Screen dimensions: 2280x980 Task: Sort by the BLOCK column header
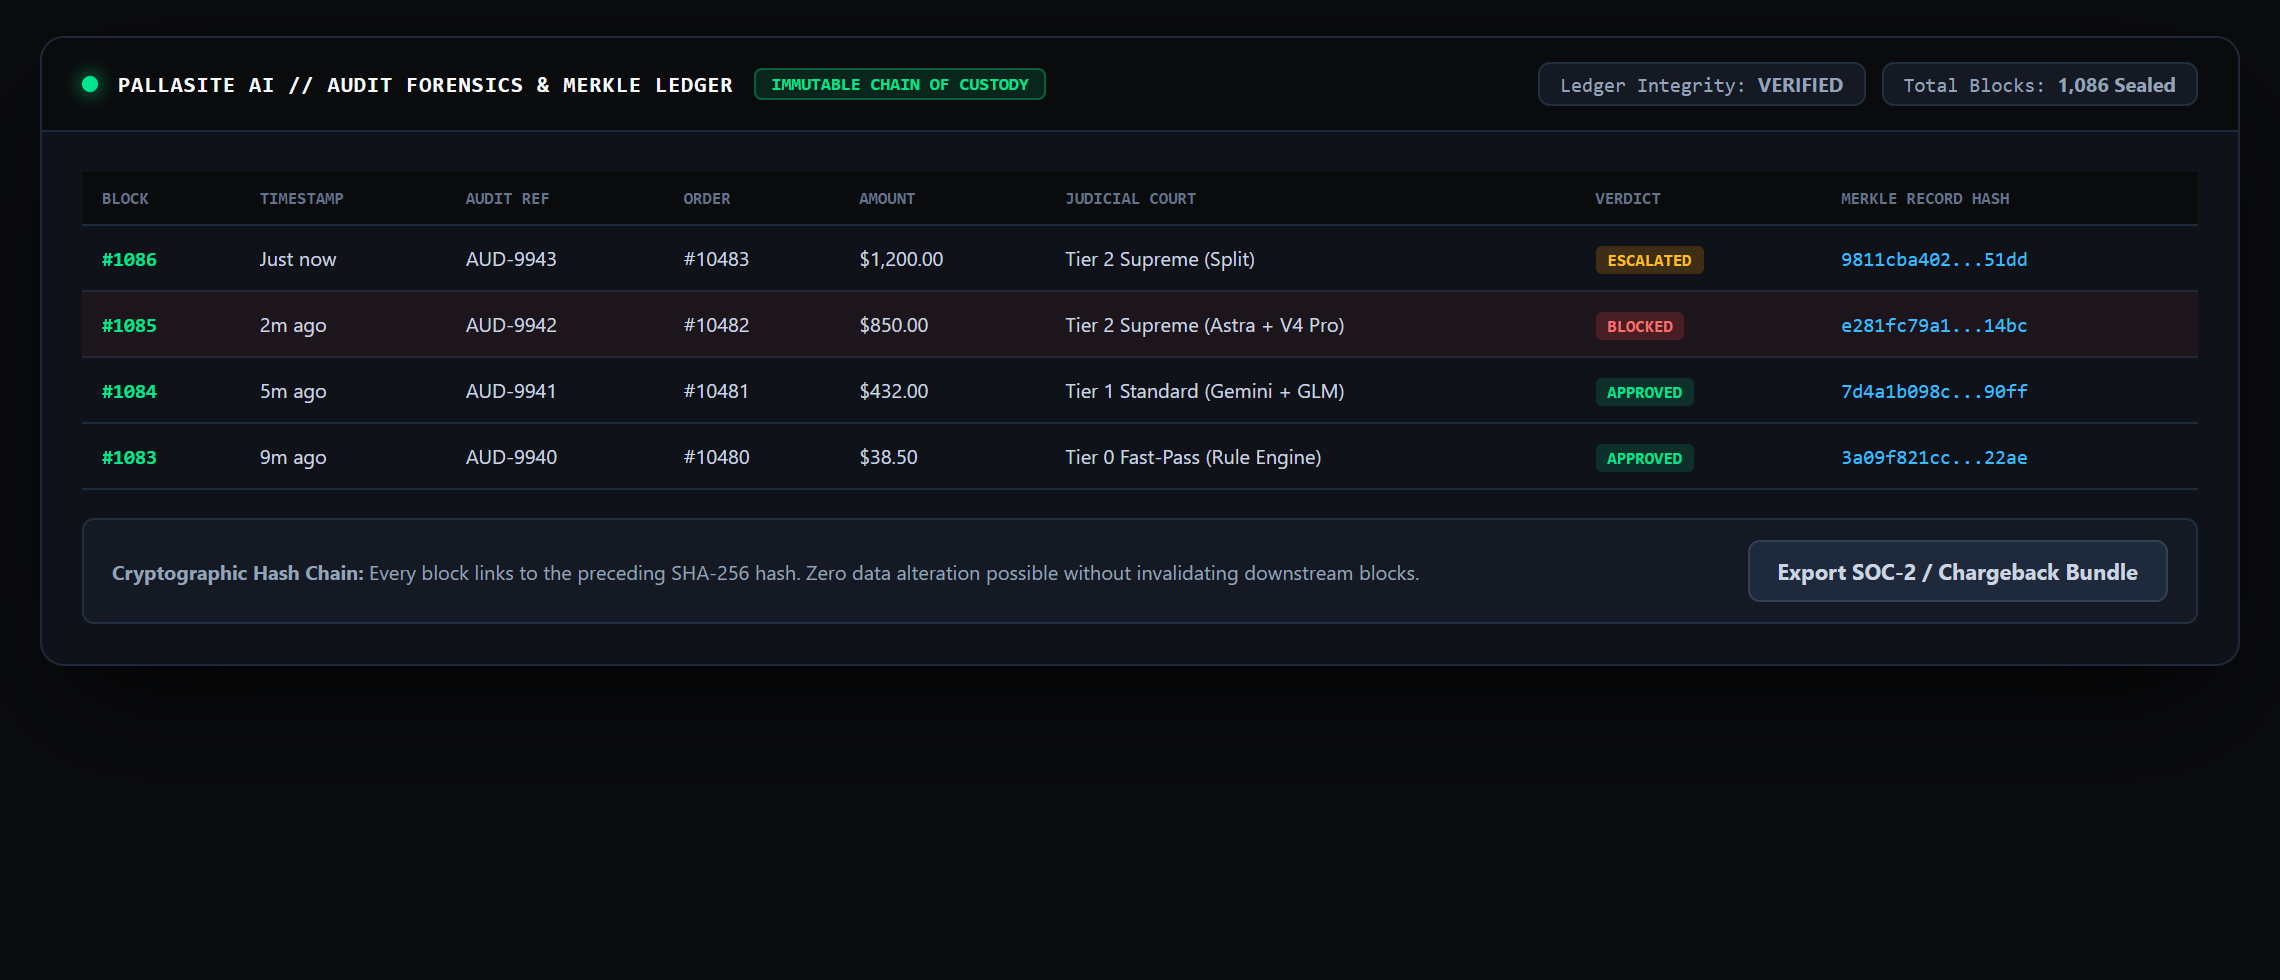pyautogui.click(x=125, y=199)
